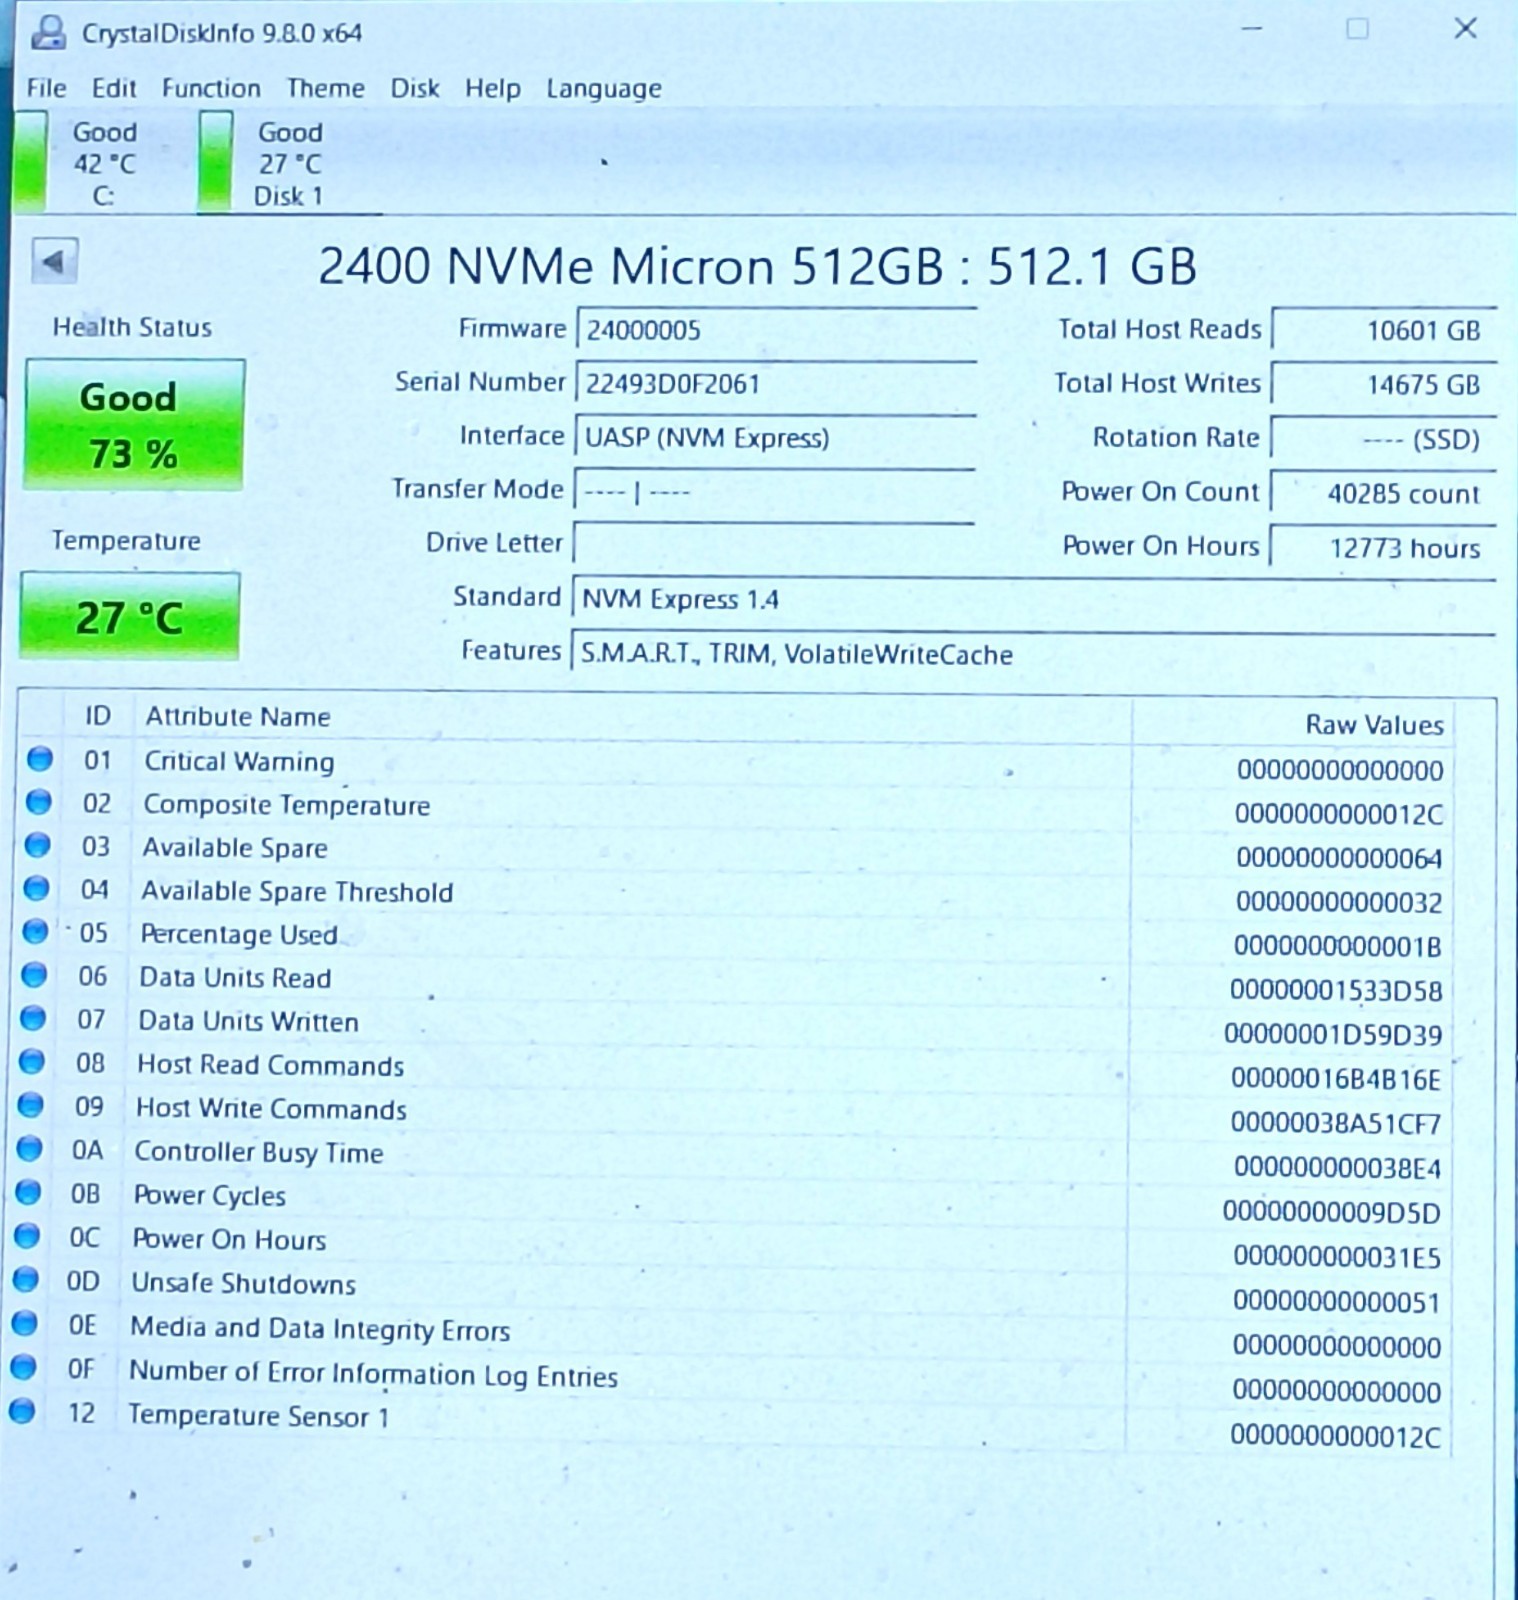This screenshot has width=1518, height=1600.
Task: Click Rotation Rate value ---- (SSD)
Action: pyautogui.click(x=1384, y=439)
